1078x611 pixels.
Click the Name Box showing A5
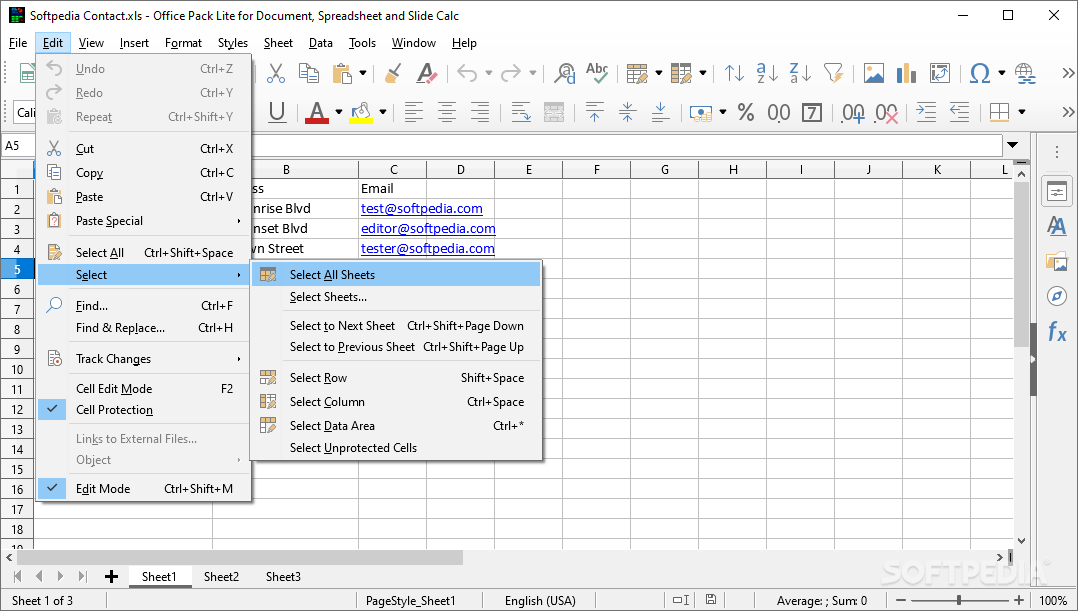pos(18,146)
